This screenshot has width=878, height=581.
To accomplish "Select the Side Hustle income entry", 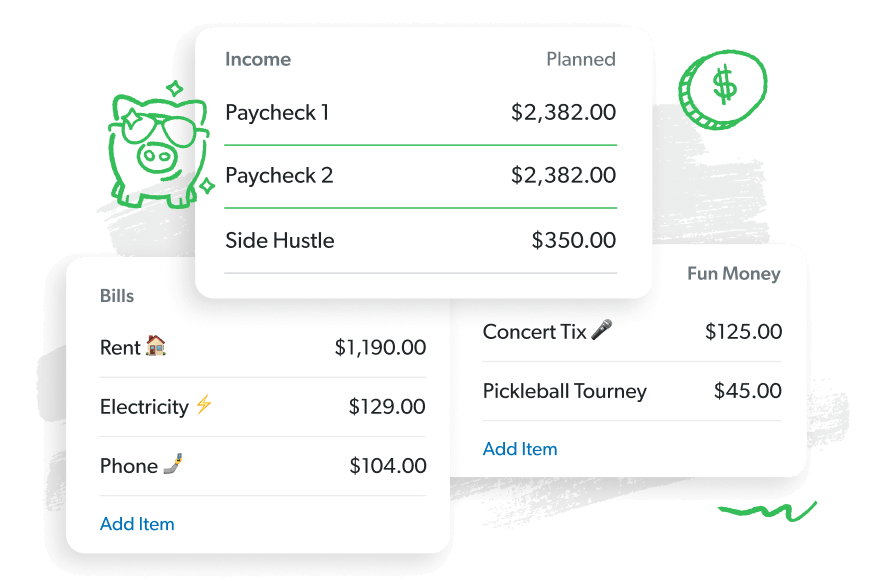I will (x=280, y=240).
